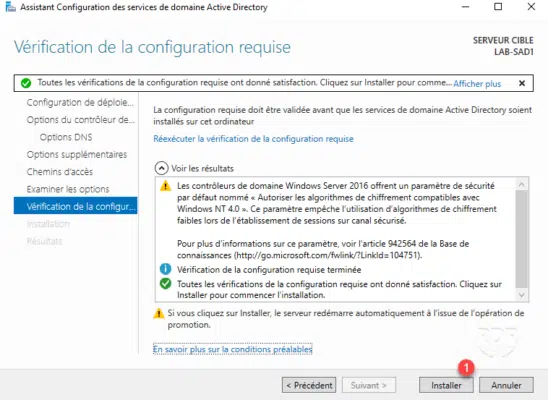Close the wizard window

[x=531, y=7]
